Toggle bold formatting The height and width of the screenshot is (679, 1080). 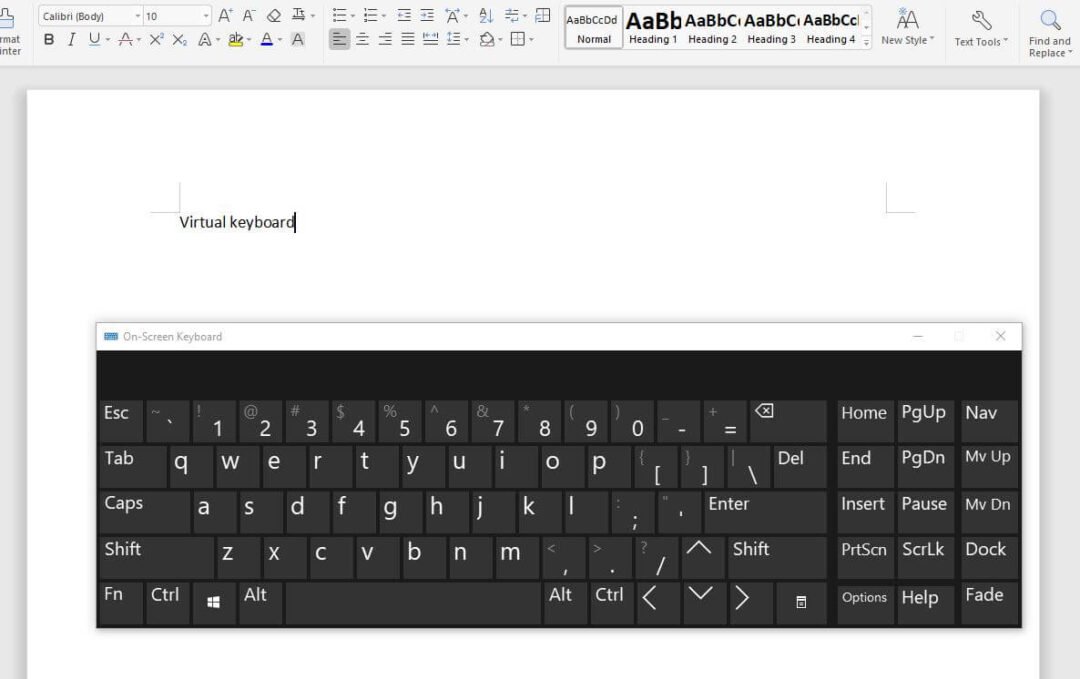coord(48,39)
